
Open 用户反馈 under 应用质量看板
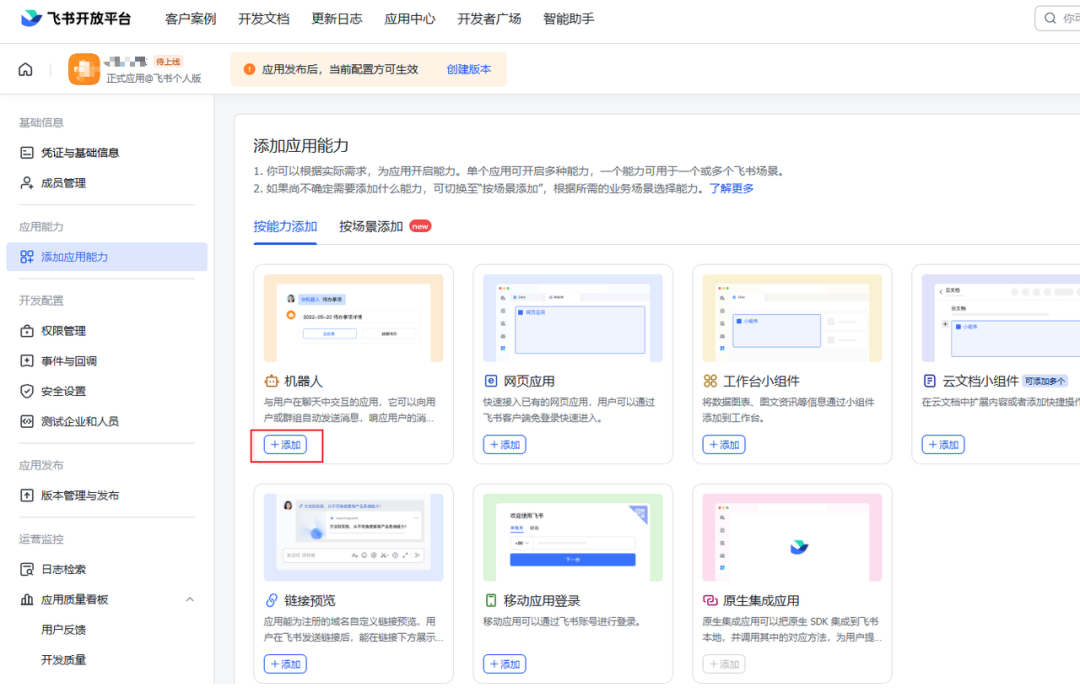[x=64, y=630]
